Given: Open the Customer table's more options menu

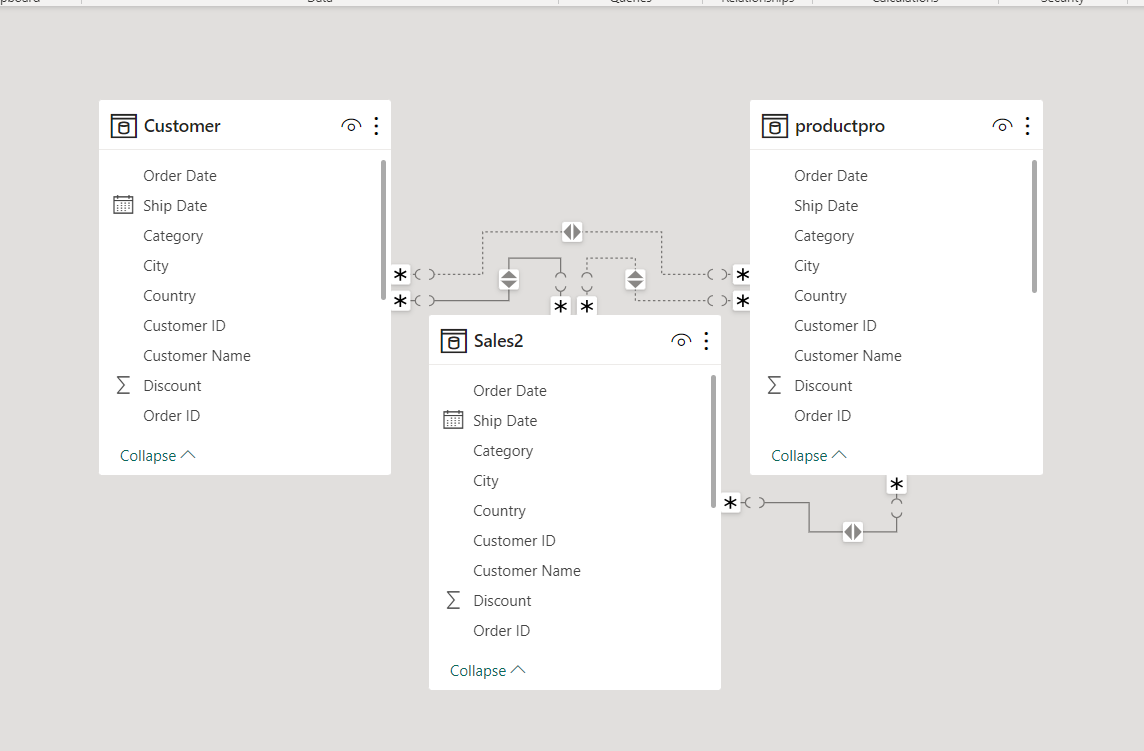Looking at the screenshot, I should pos(376,125).
